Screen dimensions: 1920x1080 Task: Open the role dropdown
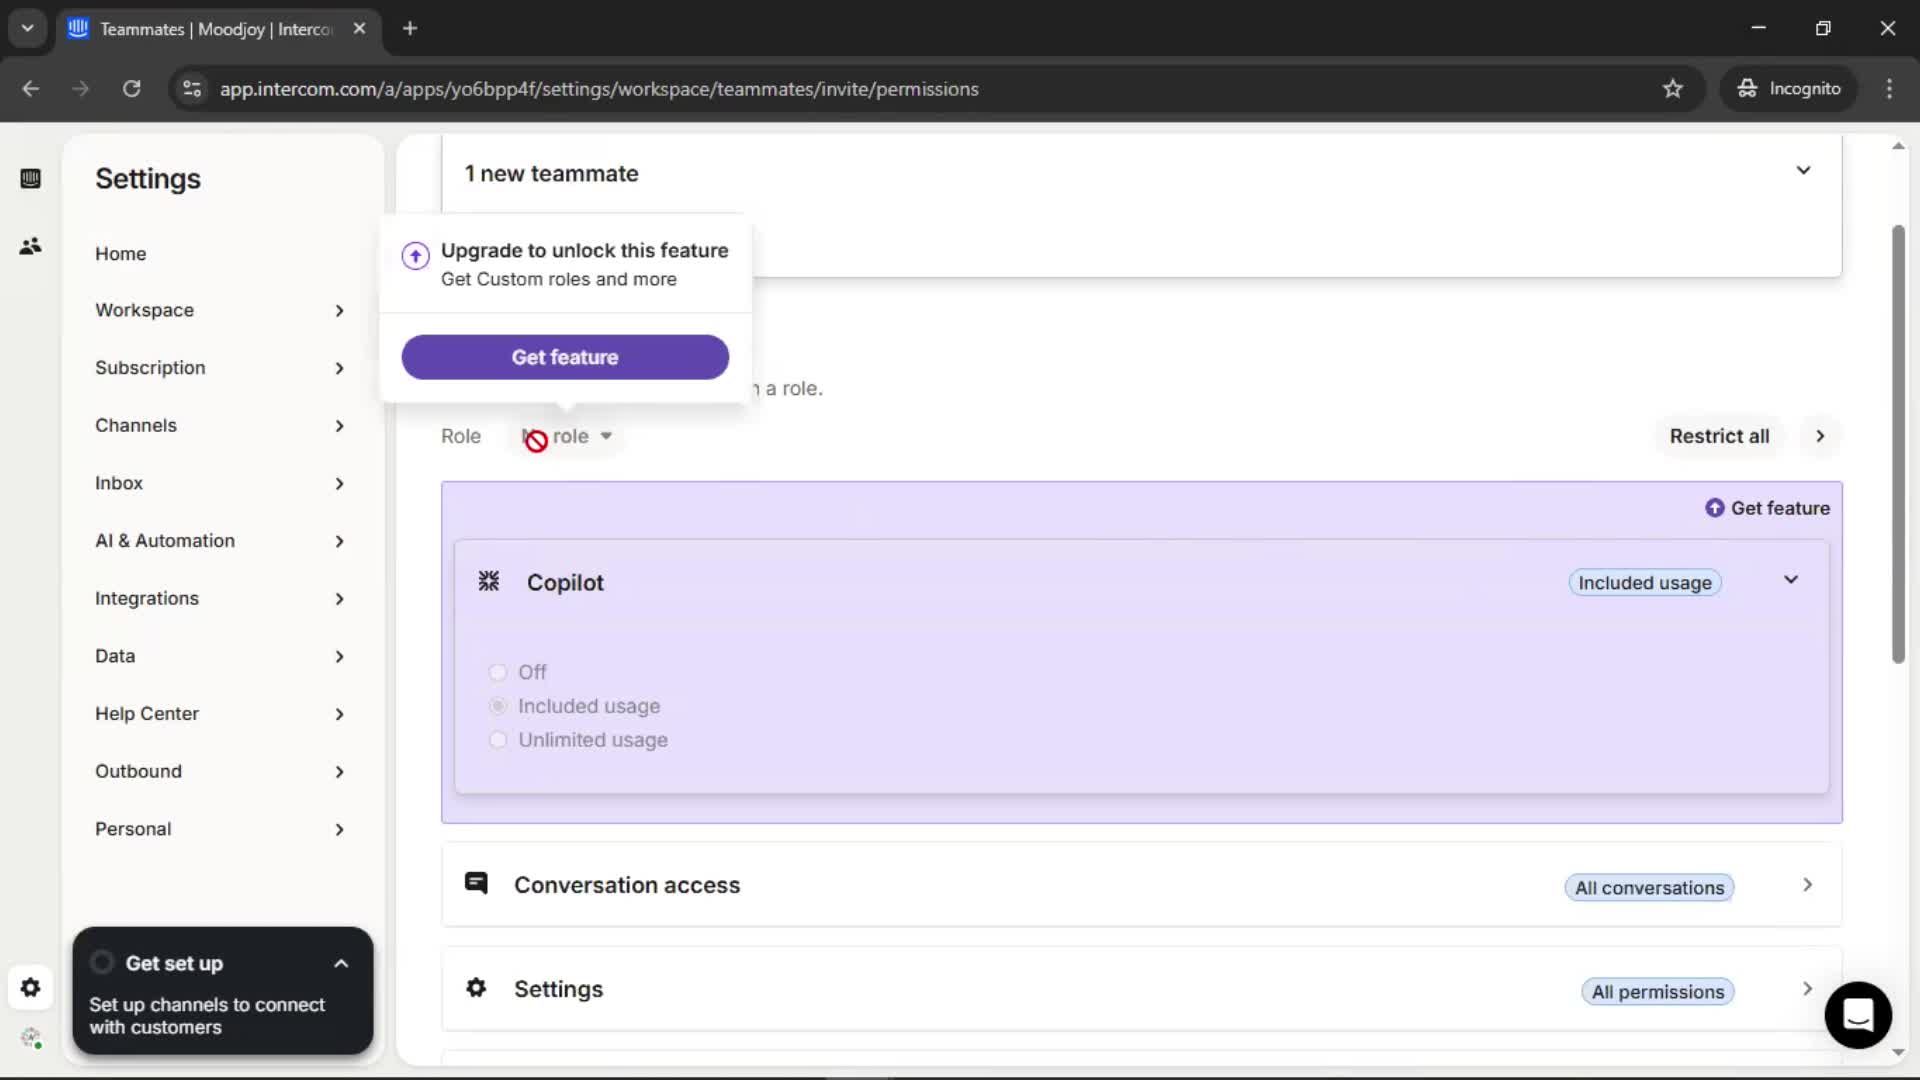[567, 436]
